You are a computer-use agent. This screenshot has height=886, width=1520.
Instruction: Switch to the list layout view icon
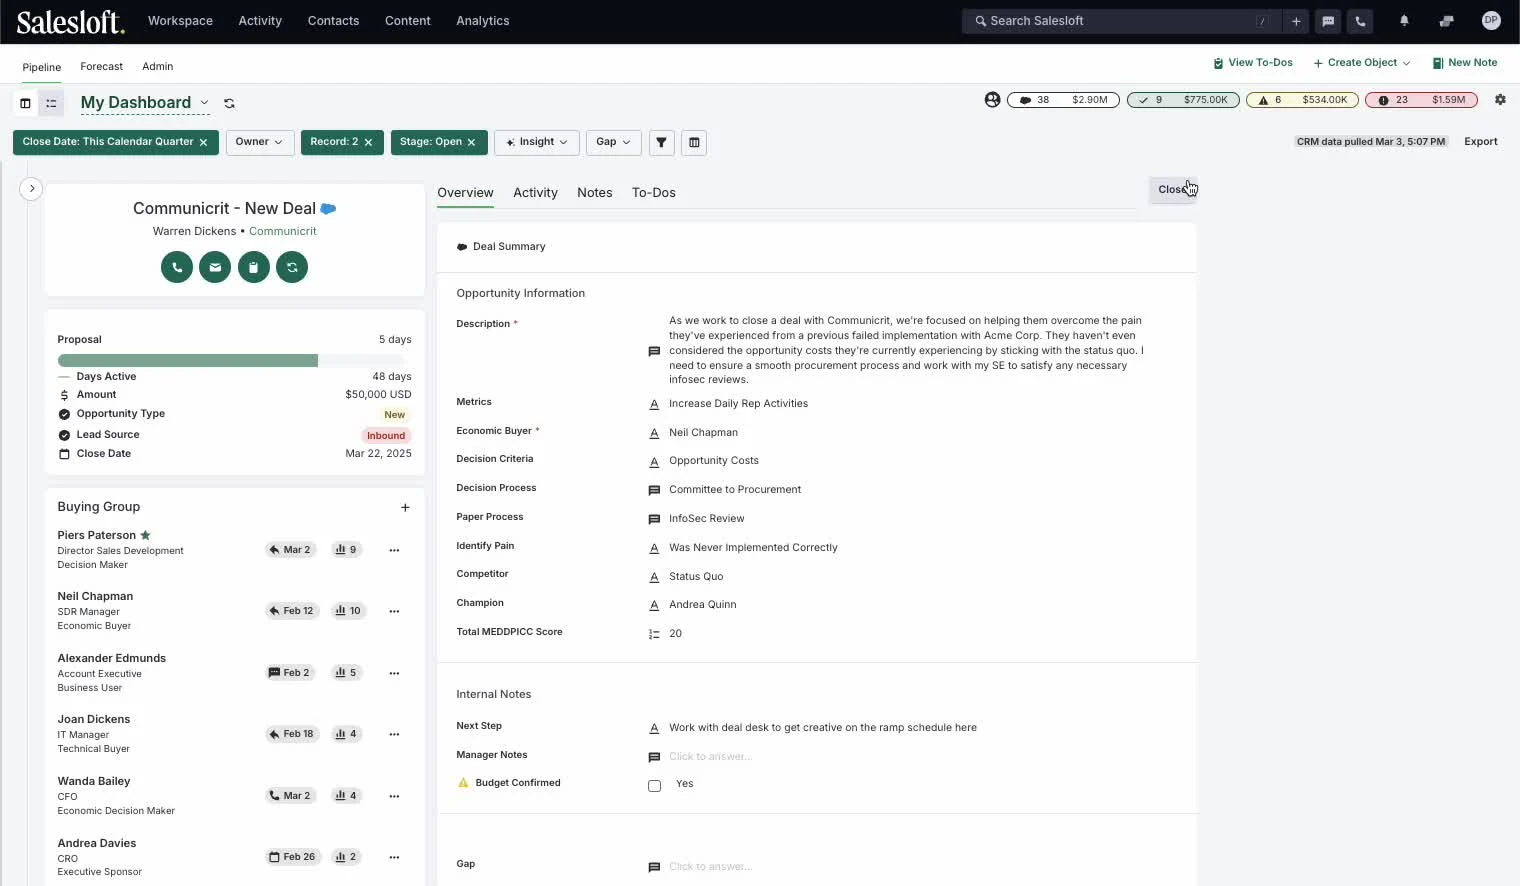[51, 103]
